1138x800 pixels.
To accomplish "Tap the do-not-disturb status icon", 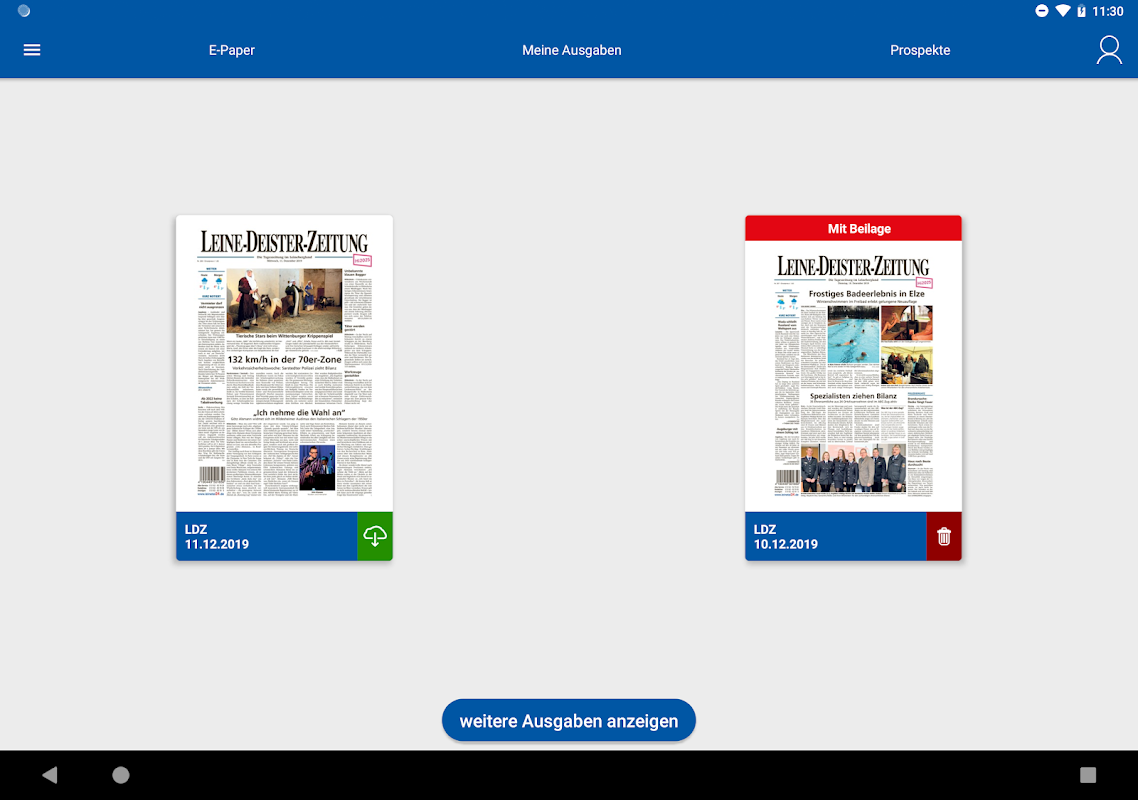I will pyautogui.click(x=1041, y=11).
